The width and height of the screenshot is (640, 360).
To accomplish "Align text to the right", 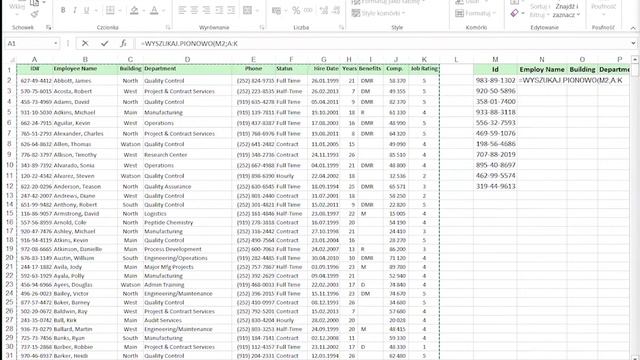I will pyautogui.click(x=207, y=10).
